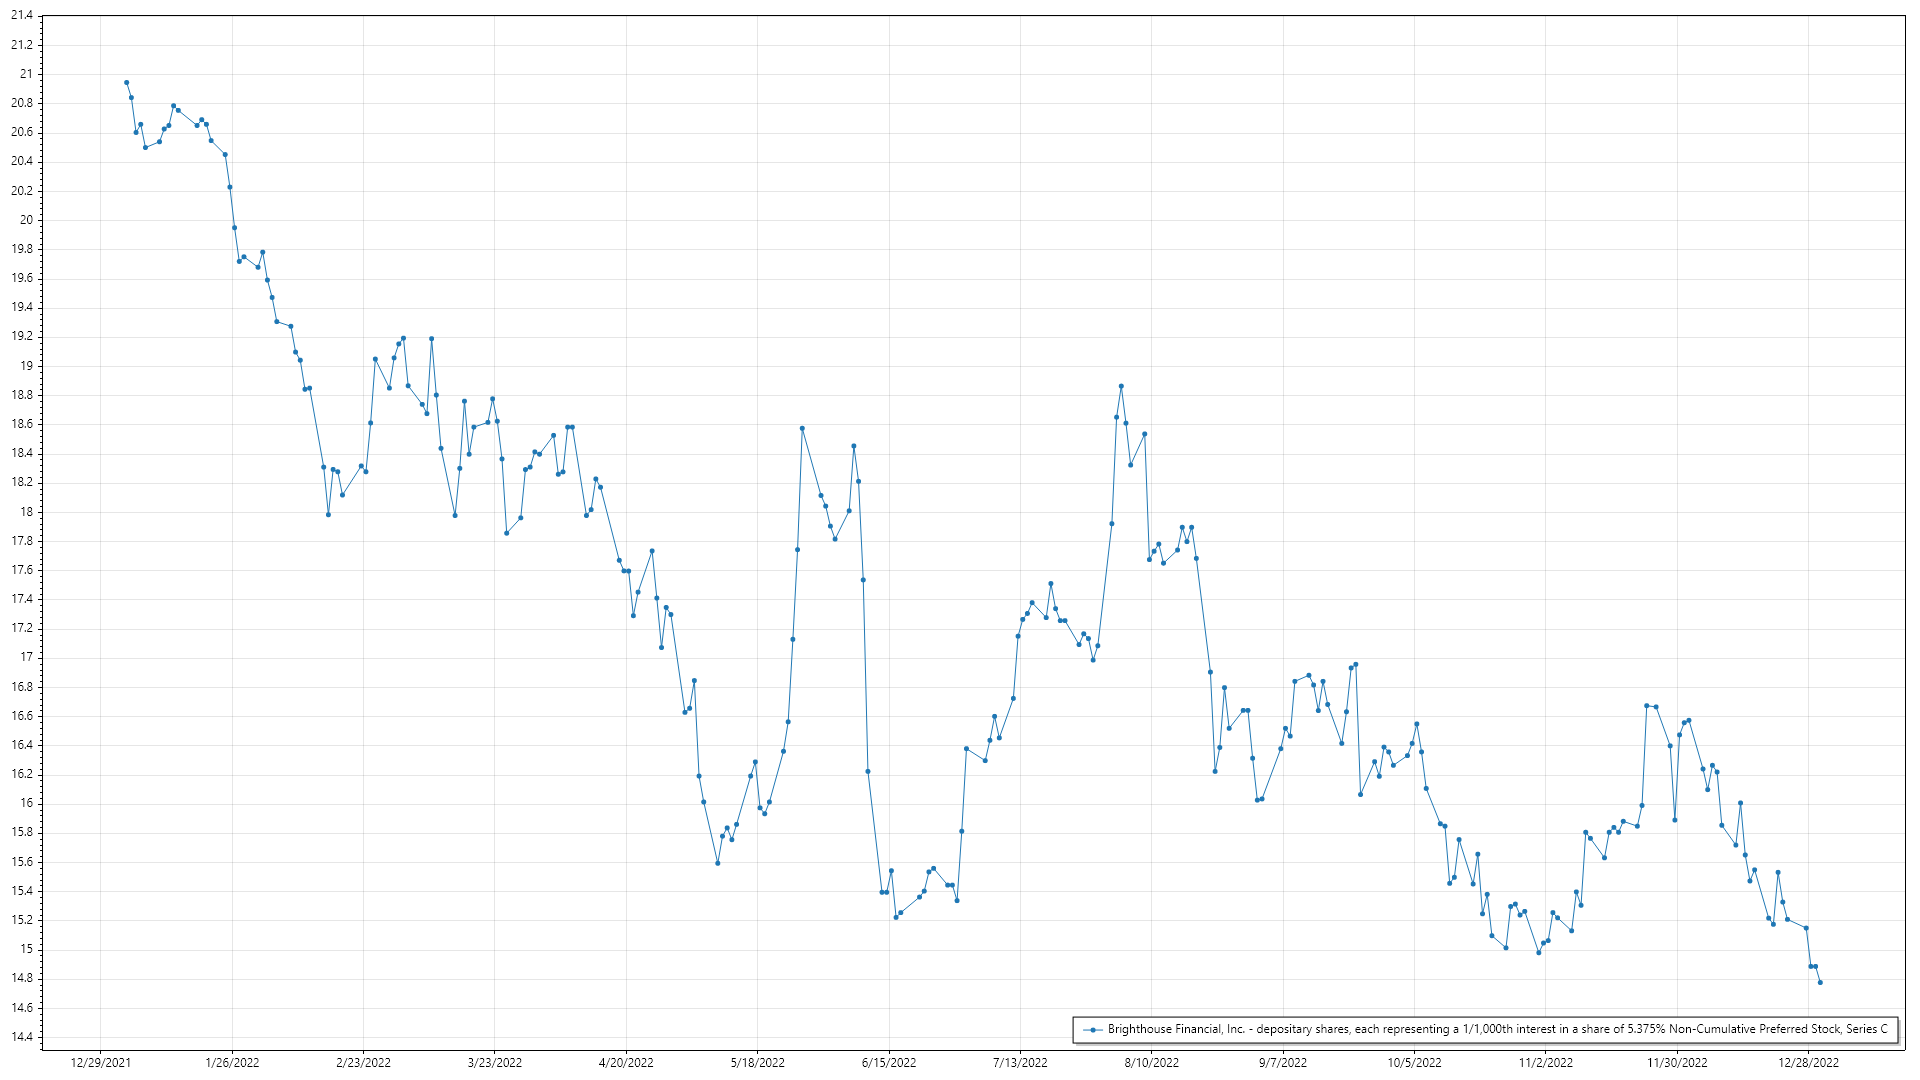The image size is (1920, 1080).
Task: Click the 16 y-axis value label
Action: [x=26, y=803]
